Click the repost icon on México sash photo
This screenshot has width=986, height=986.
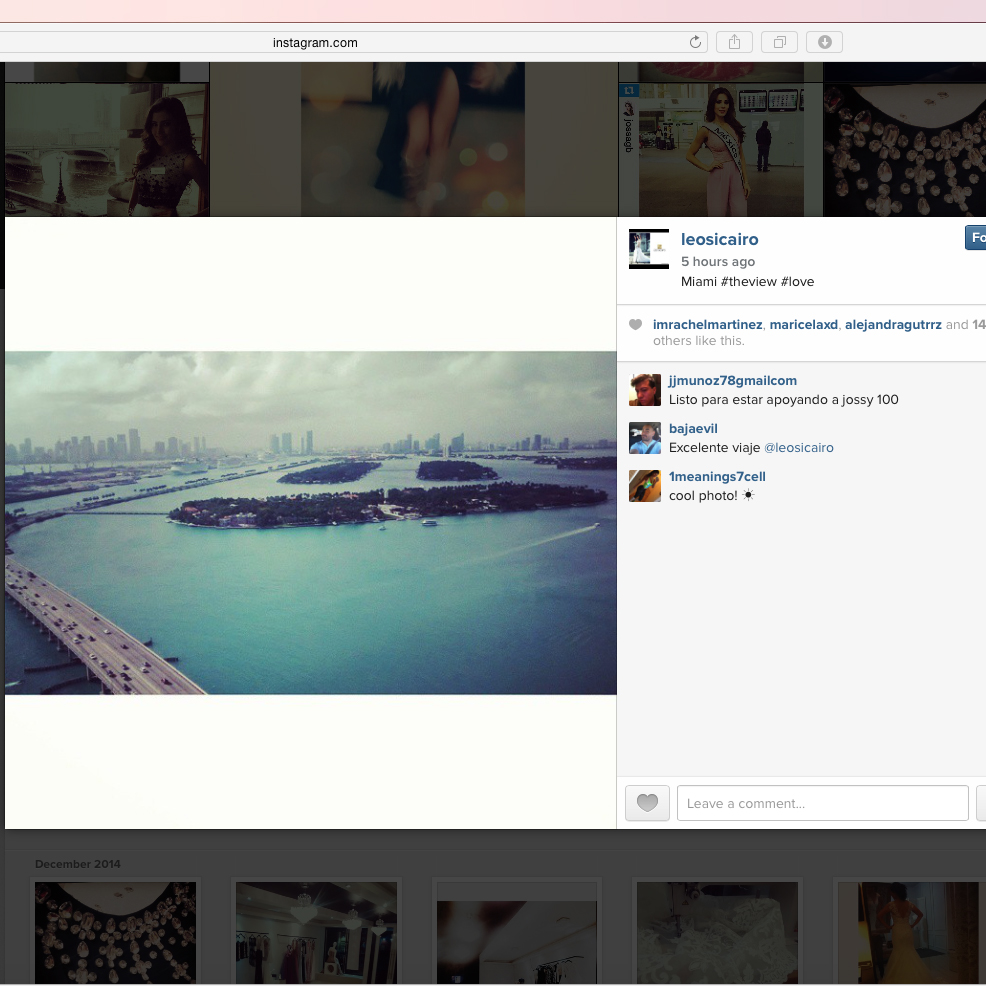tap(629, 91)
